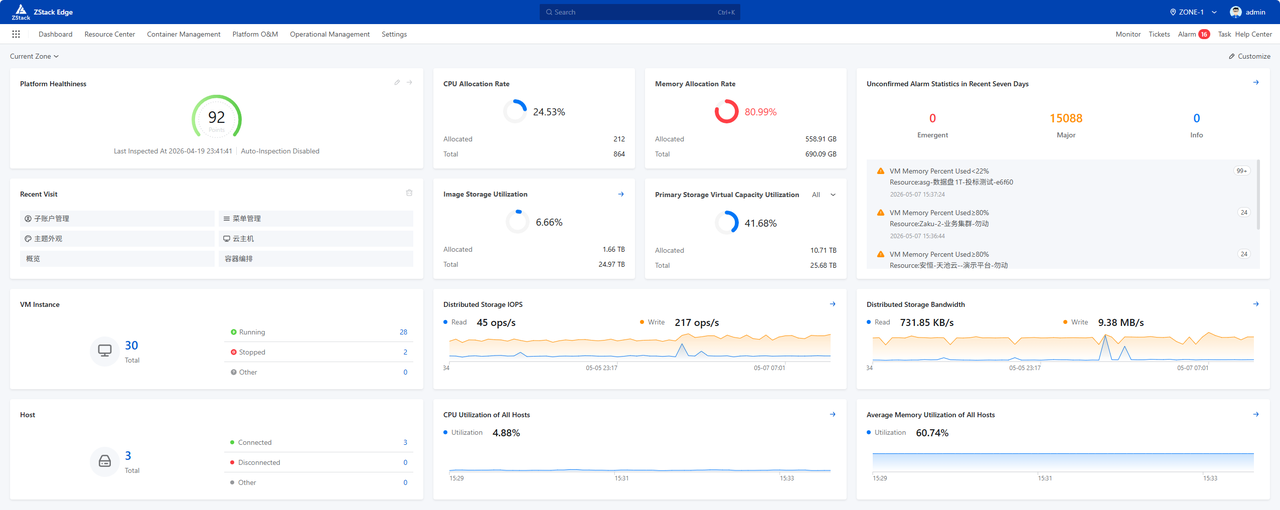Image resolution: width=1280 pixels, height=510 pixels.
Task: Click the Running status green icon
Action: point(234,332)
